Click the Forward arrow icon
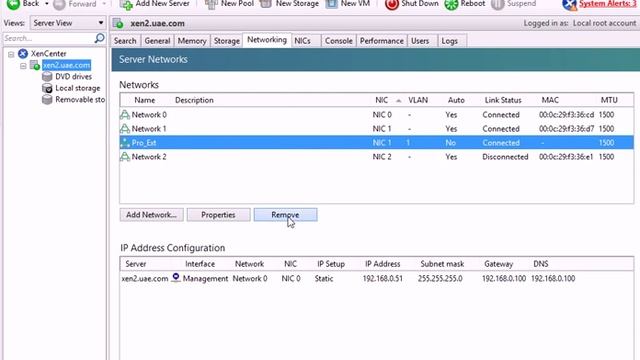The image size is (640, 360). point(59,4)
